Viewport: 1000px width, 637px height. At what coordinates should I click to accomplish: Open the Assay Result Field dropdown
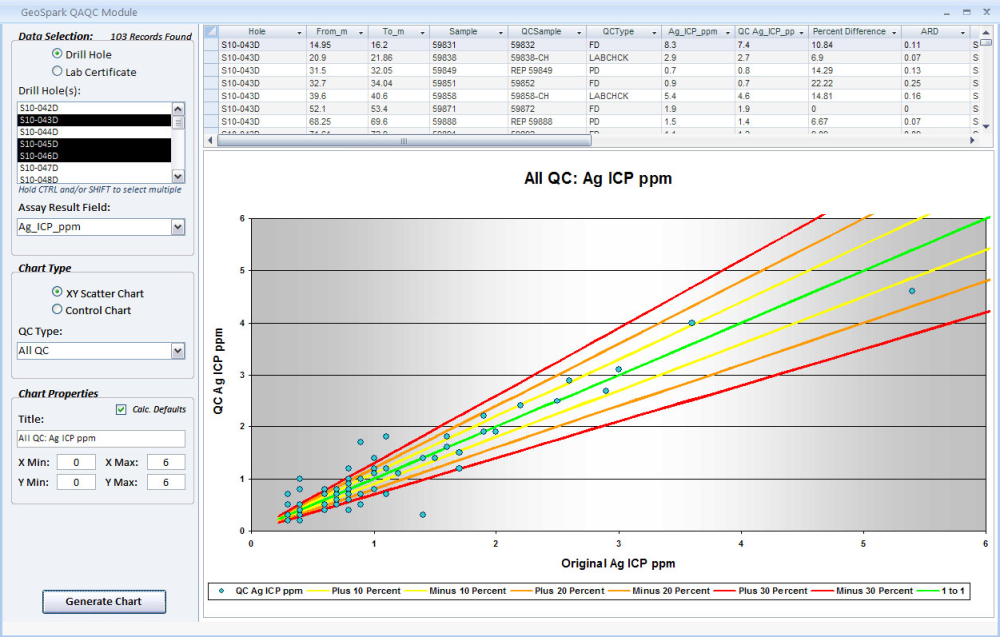point(178,227)
